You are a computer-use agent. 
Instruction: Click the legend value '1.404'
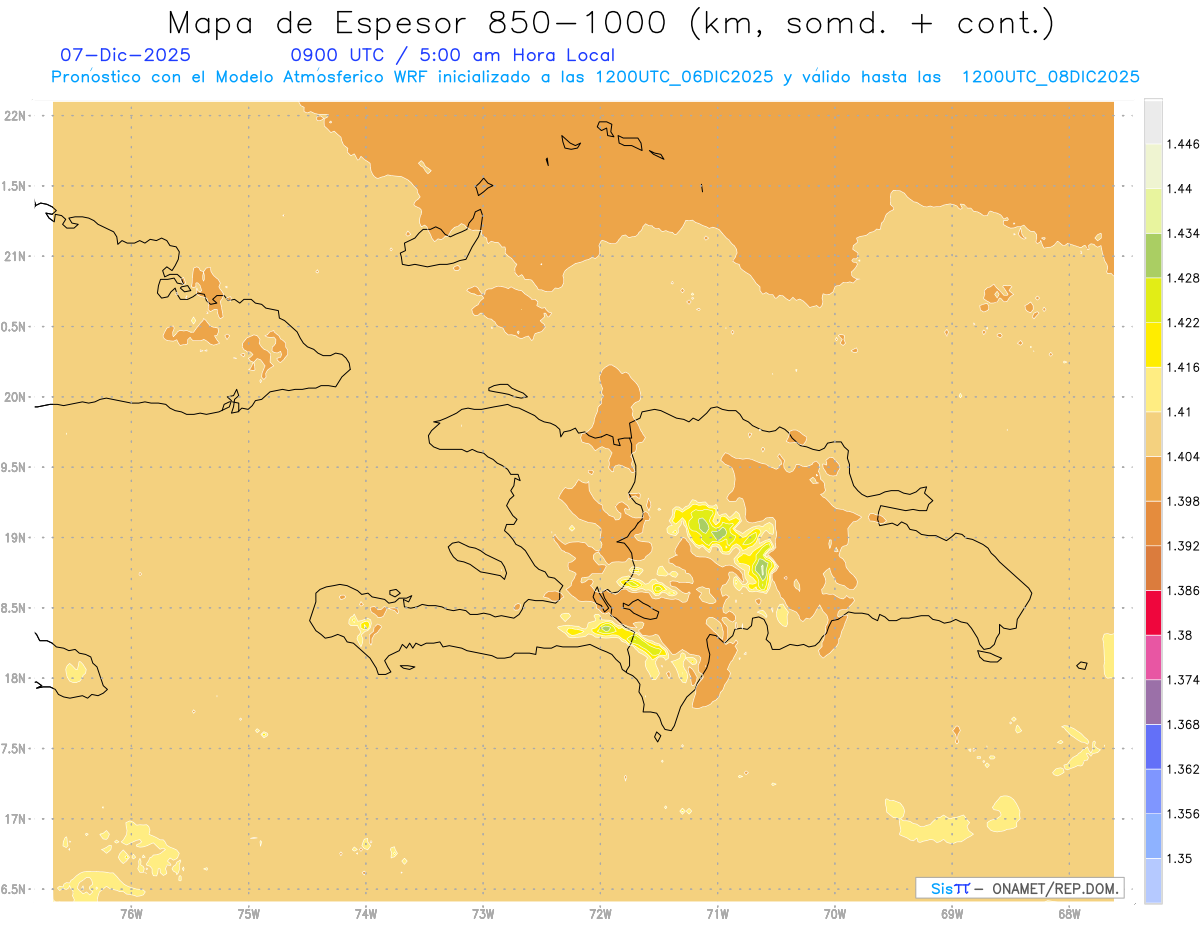tap(1183, 456)
